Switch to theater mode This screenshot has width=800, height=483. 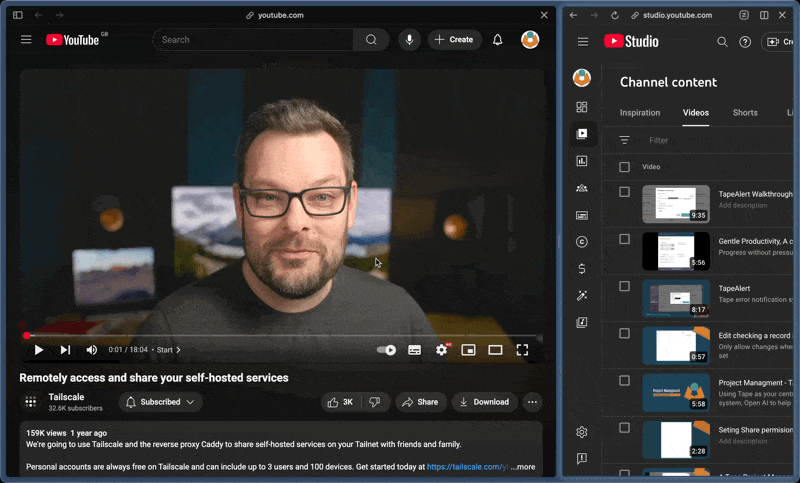pos(495,350)
